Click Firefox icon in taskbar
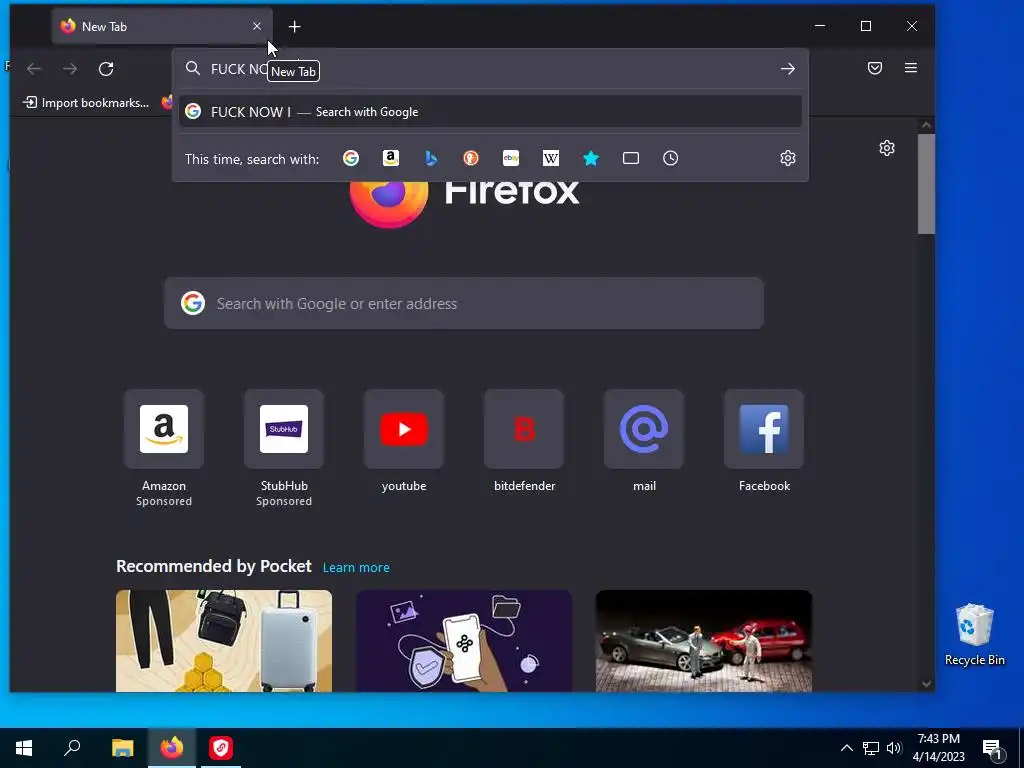1024x768 pixels. pyautogui.click(x=172, y=748)
